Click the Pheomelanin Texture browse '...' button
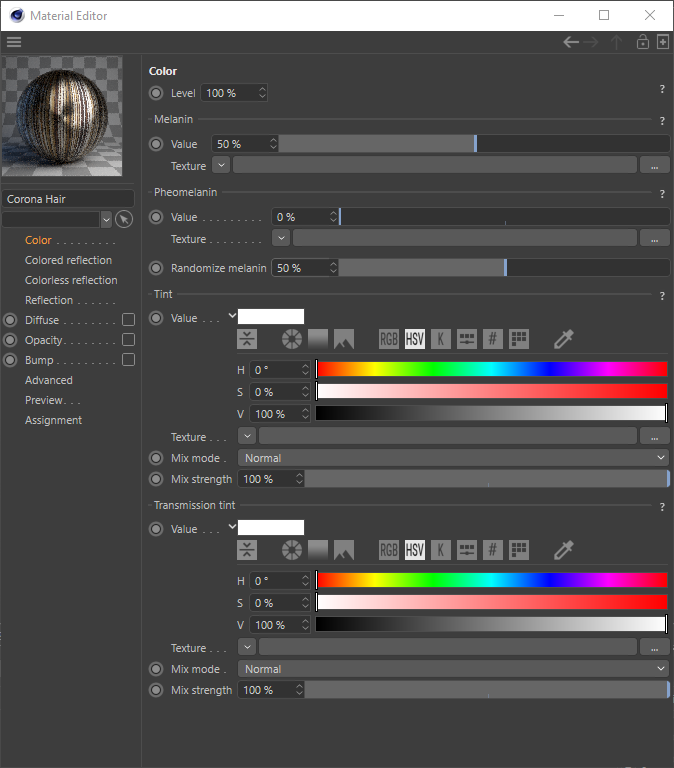 [654, 239]
